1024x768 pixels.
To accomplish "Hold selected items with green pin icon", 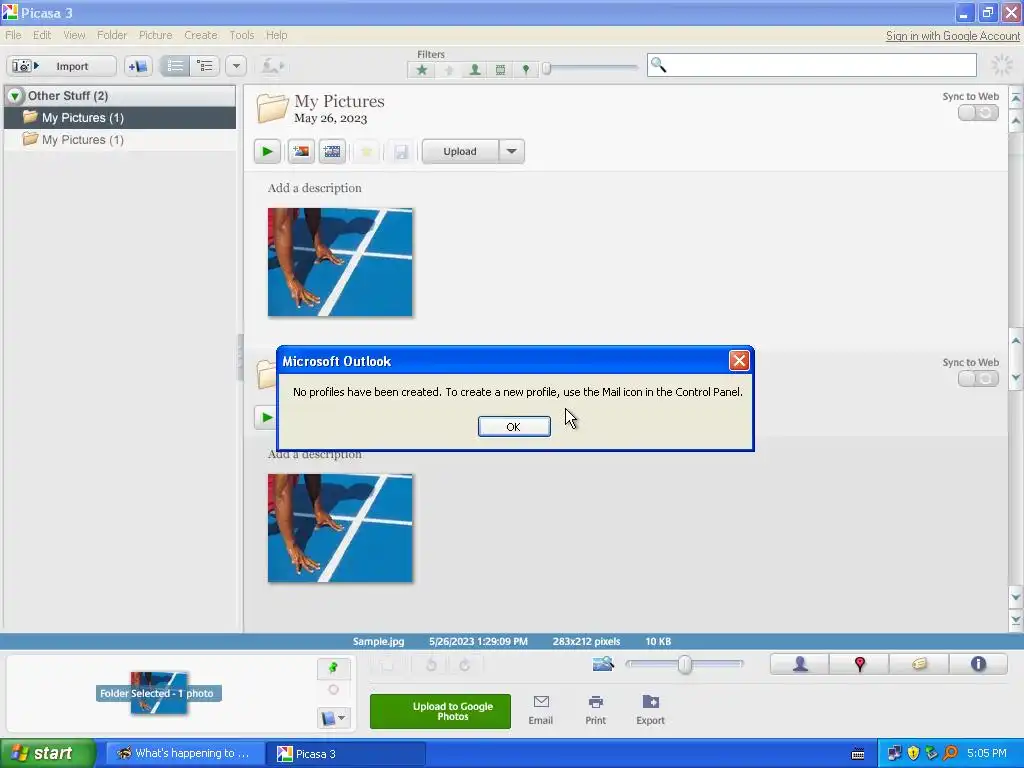I will coord(334,667).
